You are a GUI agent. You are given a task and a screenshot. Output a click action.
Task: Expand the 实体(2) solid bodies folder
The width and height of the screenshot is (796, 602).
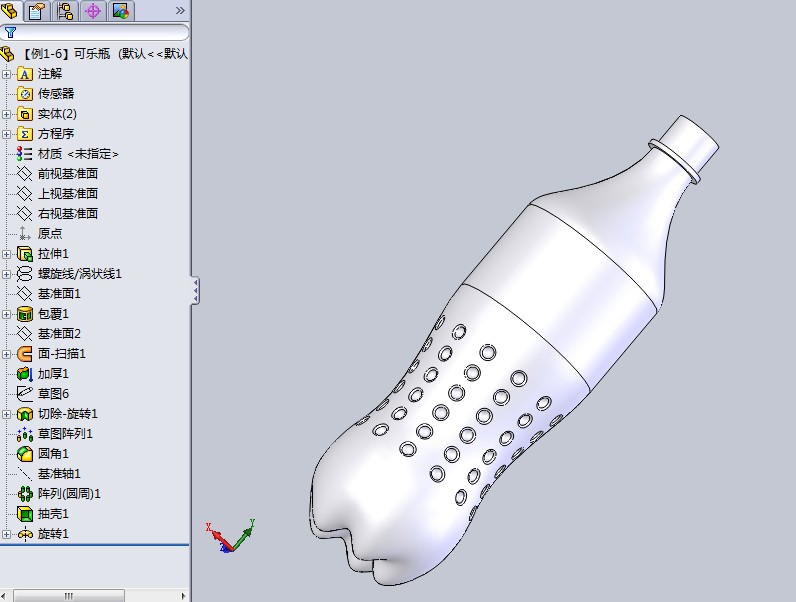click(x=6, y=114)
